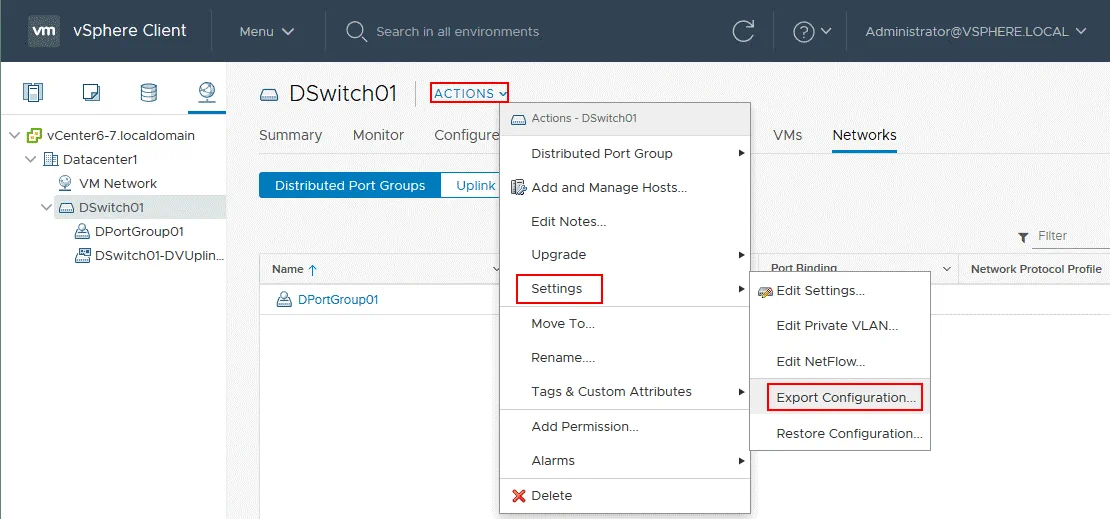This screenshot has width=1110, height=519.
Task: Choose Export Configuration from submenu
Action: point(845,398)
